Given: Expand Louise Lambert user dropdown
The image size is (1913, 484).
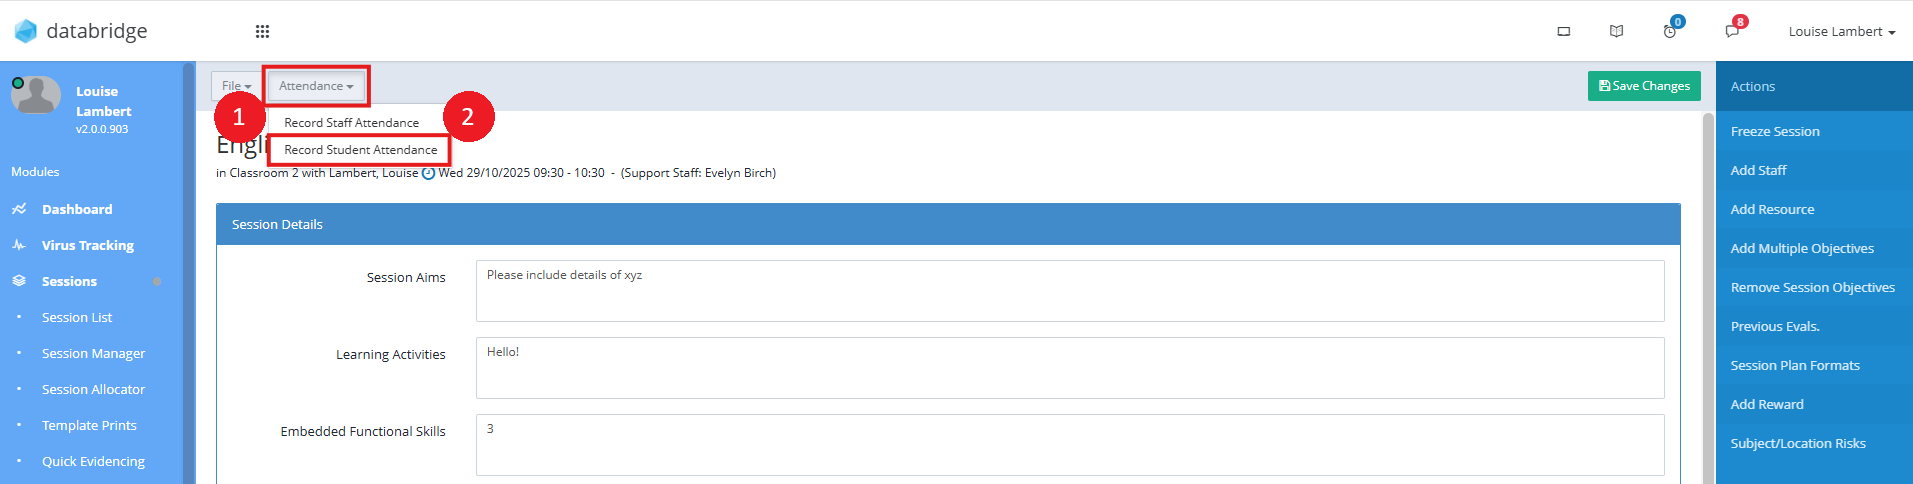Looking at the screenshot, I should pyautogui.click(x=1841, y=32).
